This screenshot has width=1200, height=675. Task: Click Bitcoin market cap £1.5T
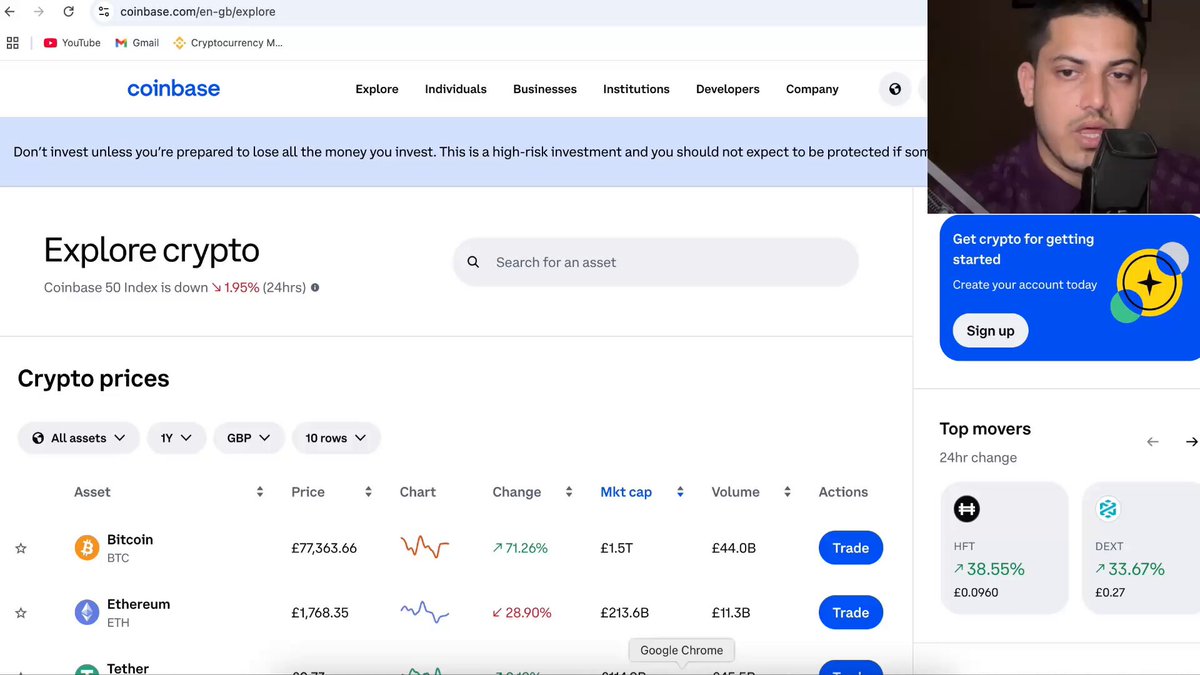[x=616, y=548]
